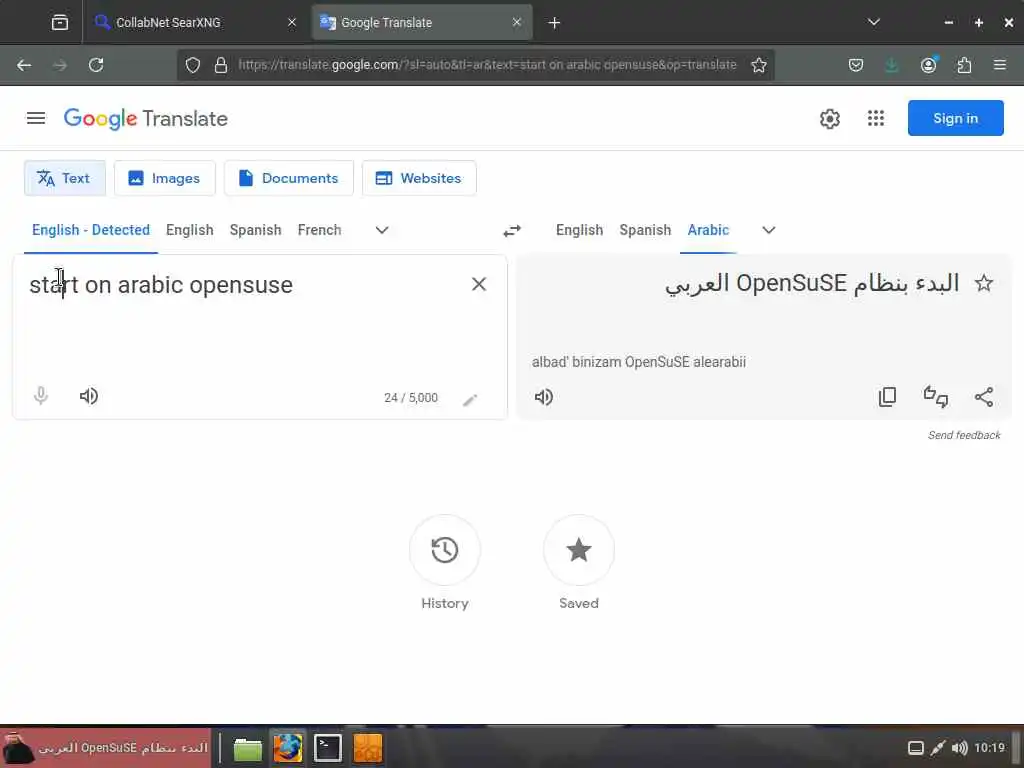Listen to the source text

click(89, 396)
